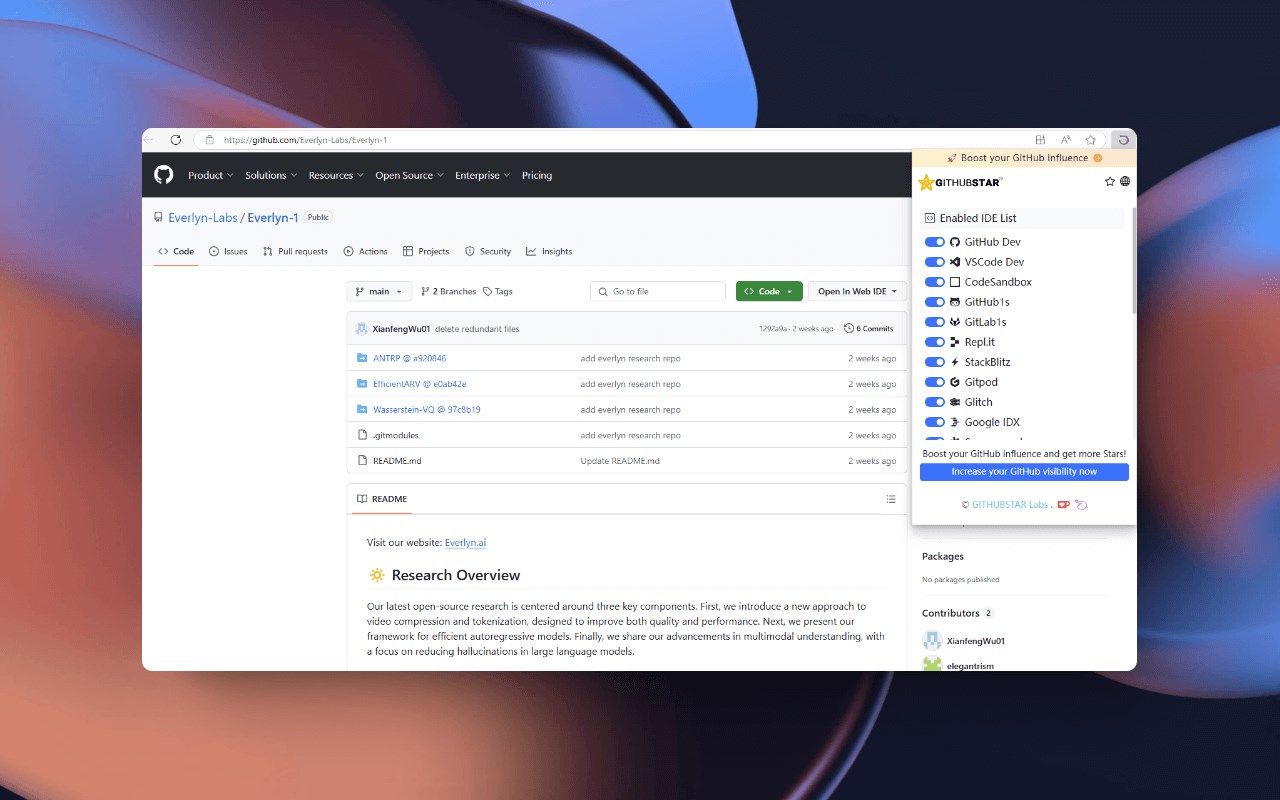Screen dimensions: 1280x800
Task: Click the Go to file search field
Action: (658, 291)
